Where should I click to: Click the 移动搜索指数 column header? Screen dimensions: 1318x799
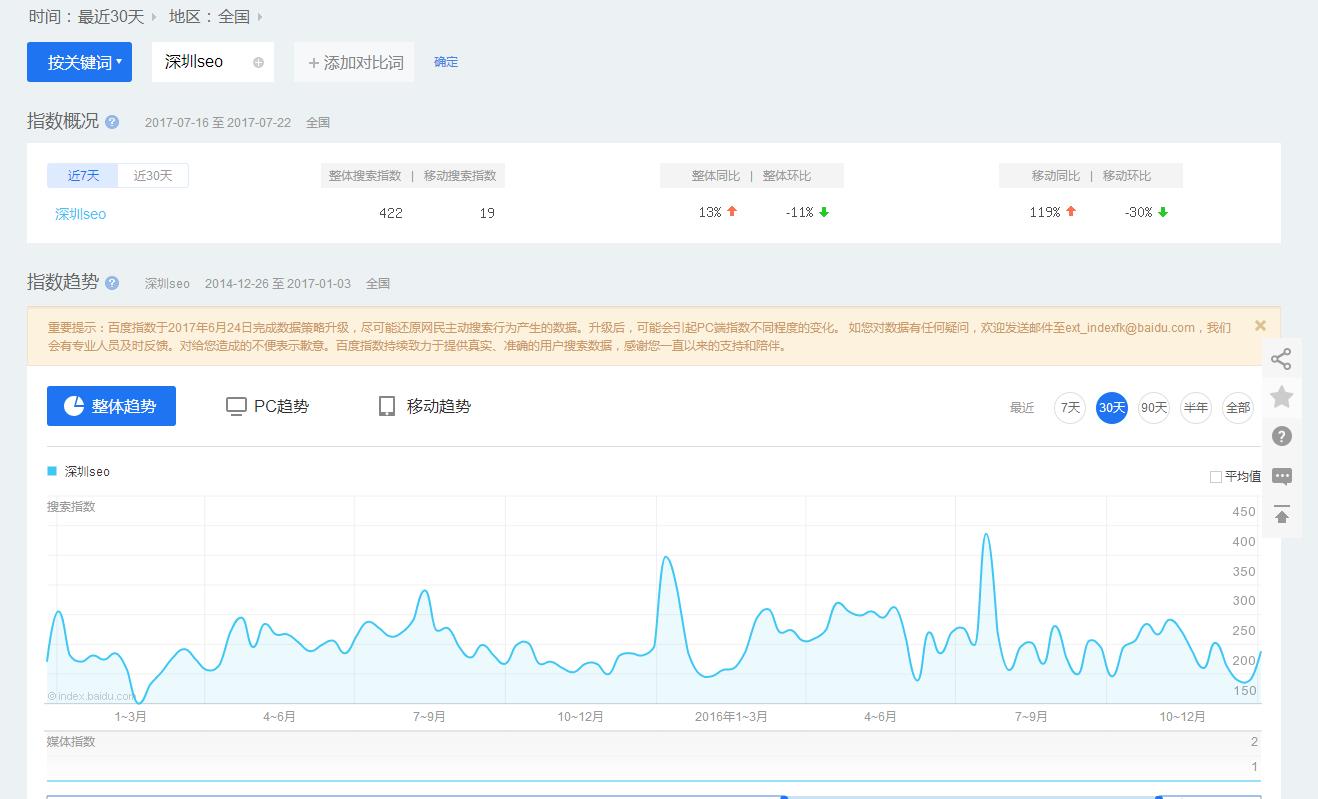click(460, 176)
